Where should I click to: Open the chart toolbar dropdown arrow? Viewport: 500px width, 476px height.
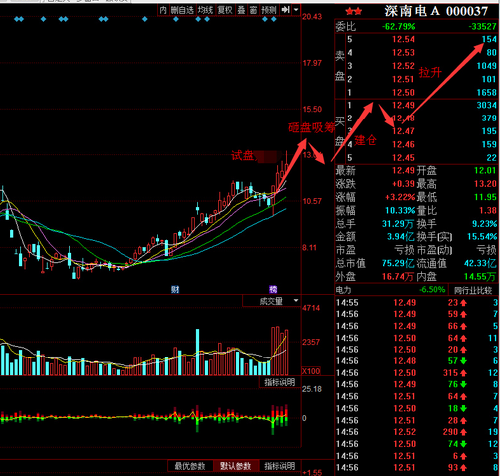pyautogui.click(x=296, y=10)
